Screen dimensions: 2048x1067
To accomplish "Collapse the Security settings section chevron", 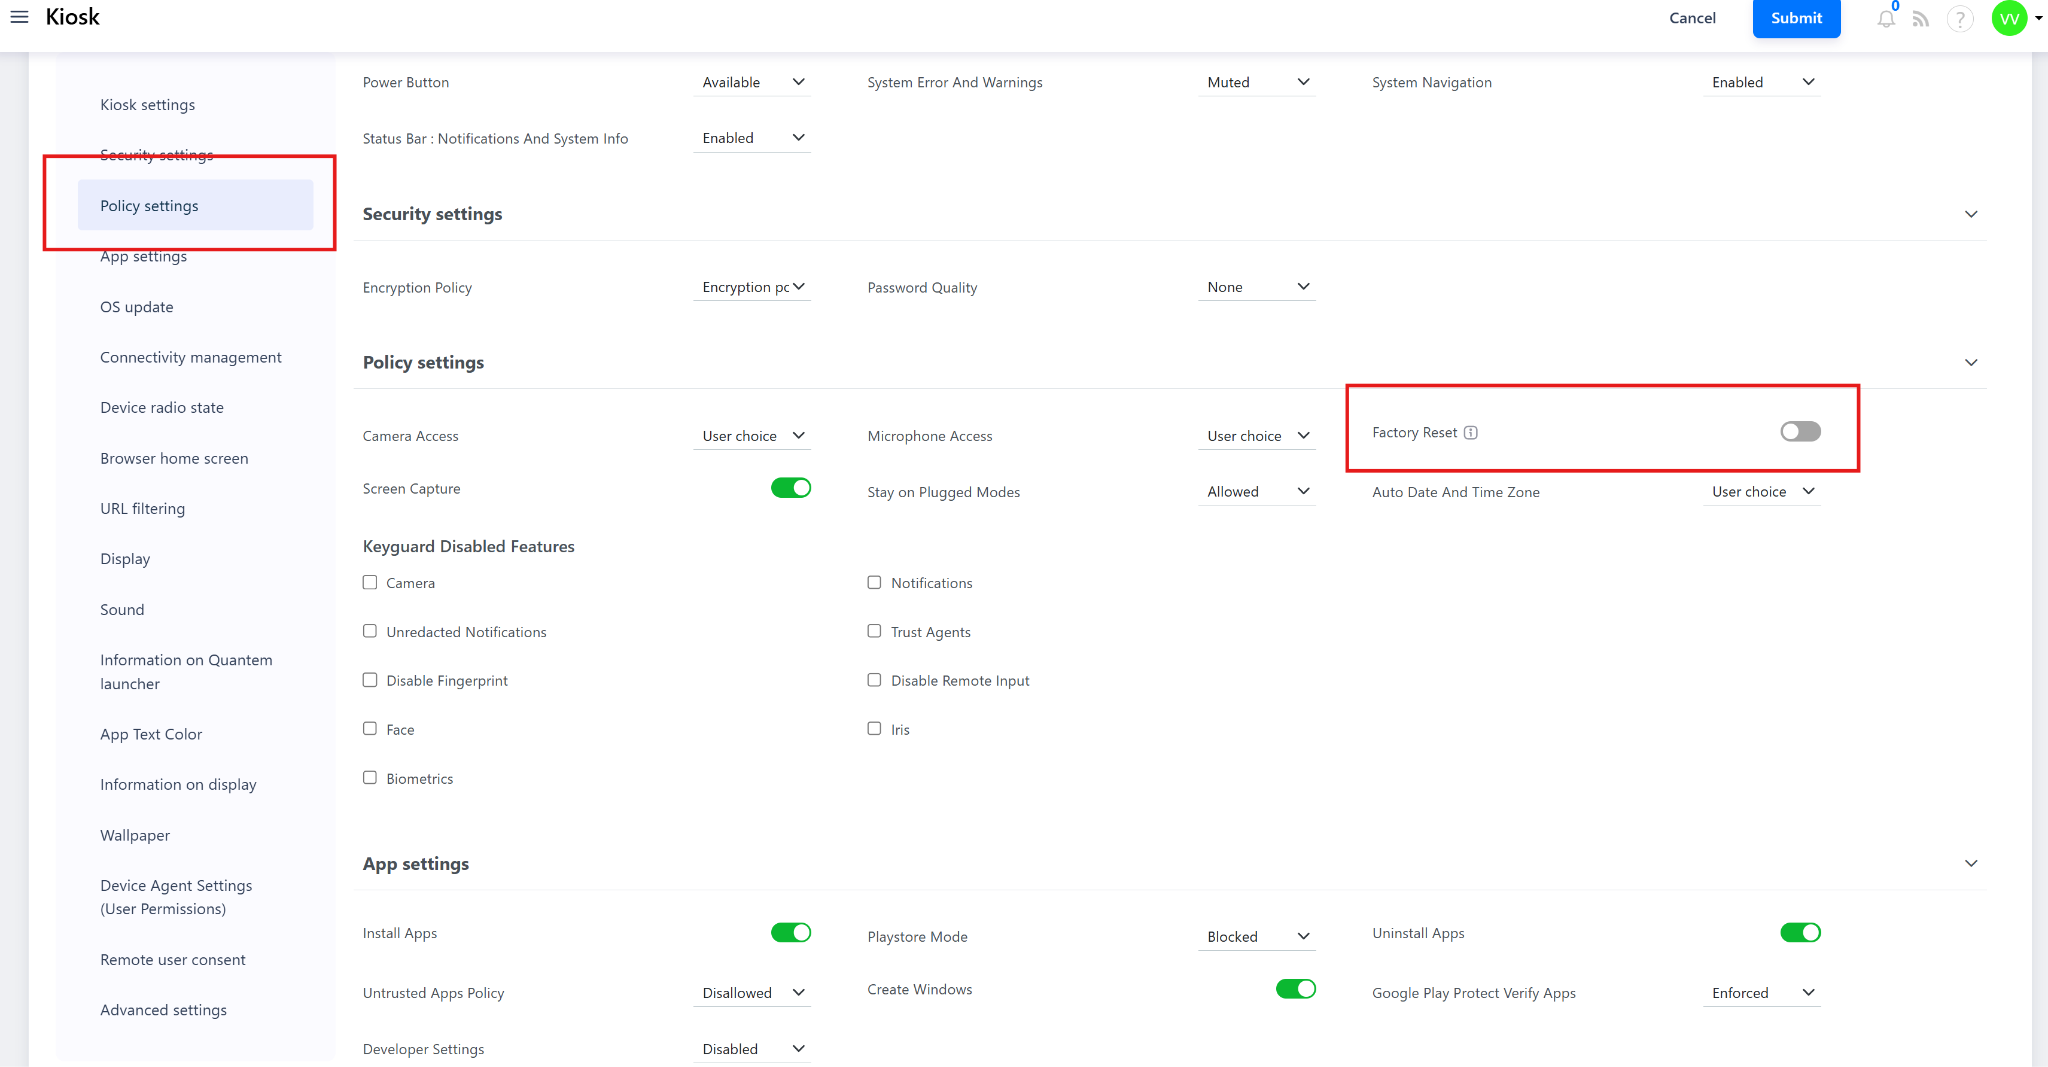I will 1970,214.
